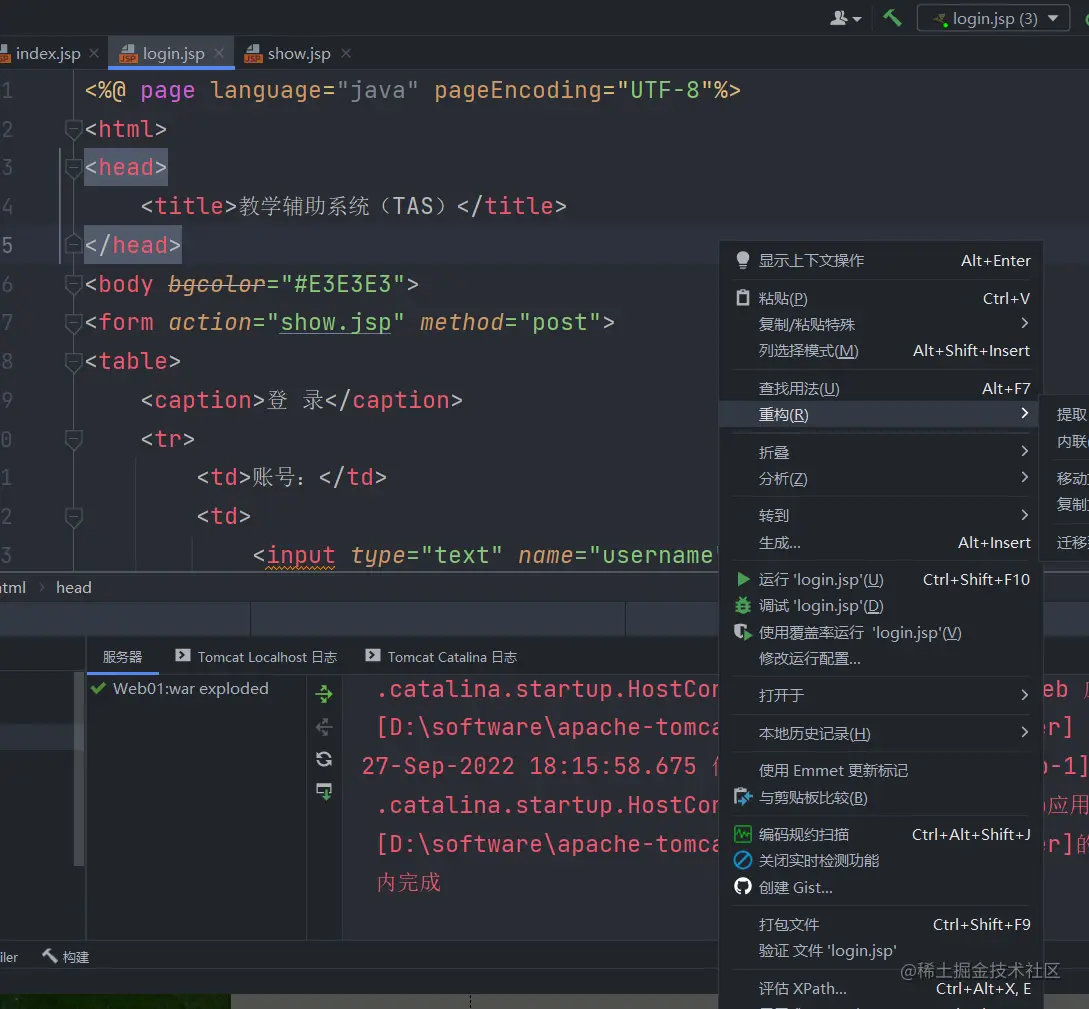The height and width of the screenshot is (1009, 1089).
Task: Close the index.jsp tab
Action: tap(94, 53)
